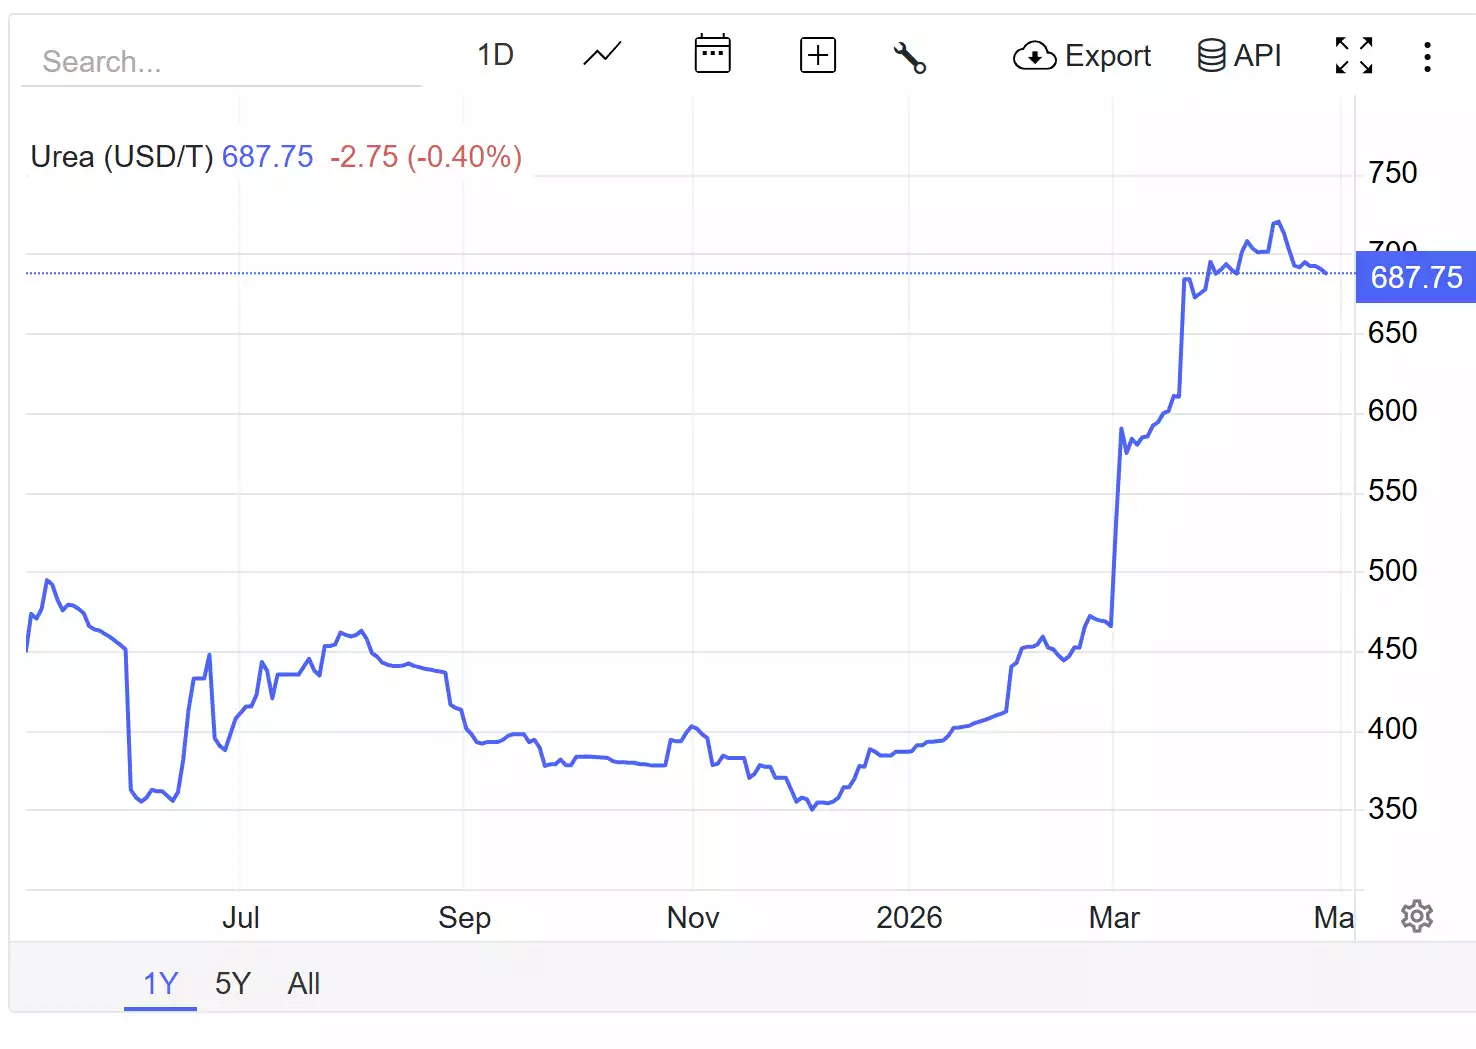This screenshot has width=1476, height=1049.
Task: Click the blue dotted price line
Action: (700, 272)
